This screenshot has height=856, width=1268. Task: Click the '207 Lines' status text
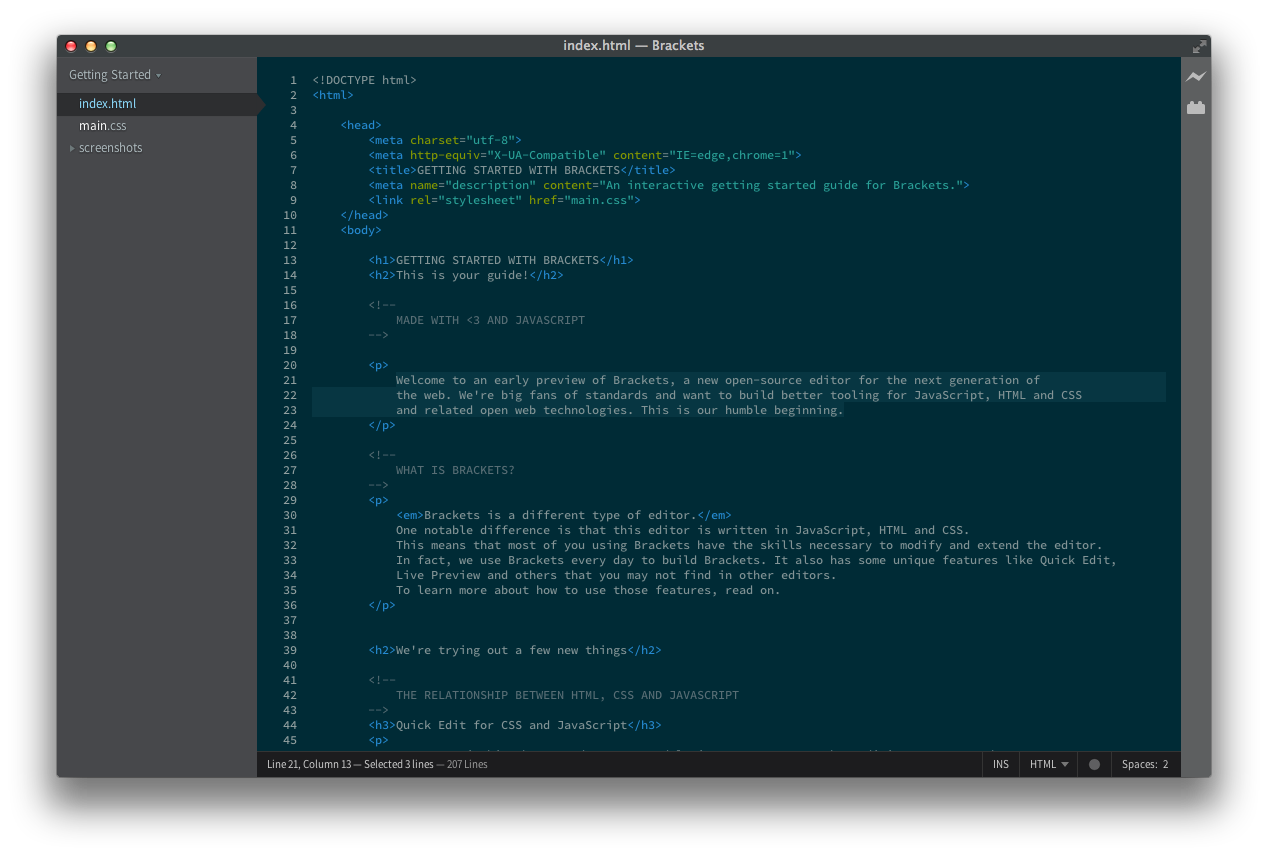[465, 764]
